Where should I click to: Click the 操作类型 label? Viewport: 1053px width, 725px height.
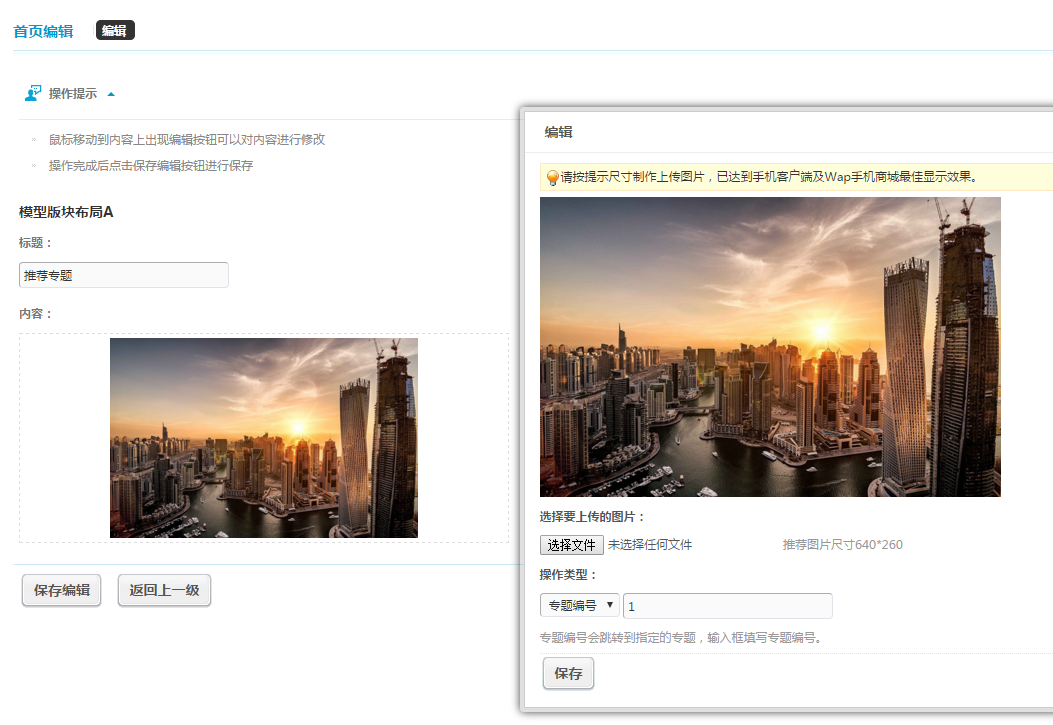point(568,575)
